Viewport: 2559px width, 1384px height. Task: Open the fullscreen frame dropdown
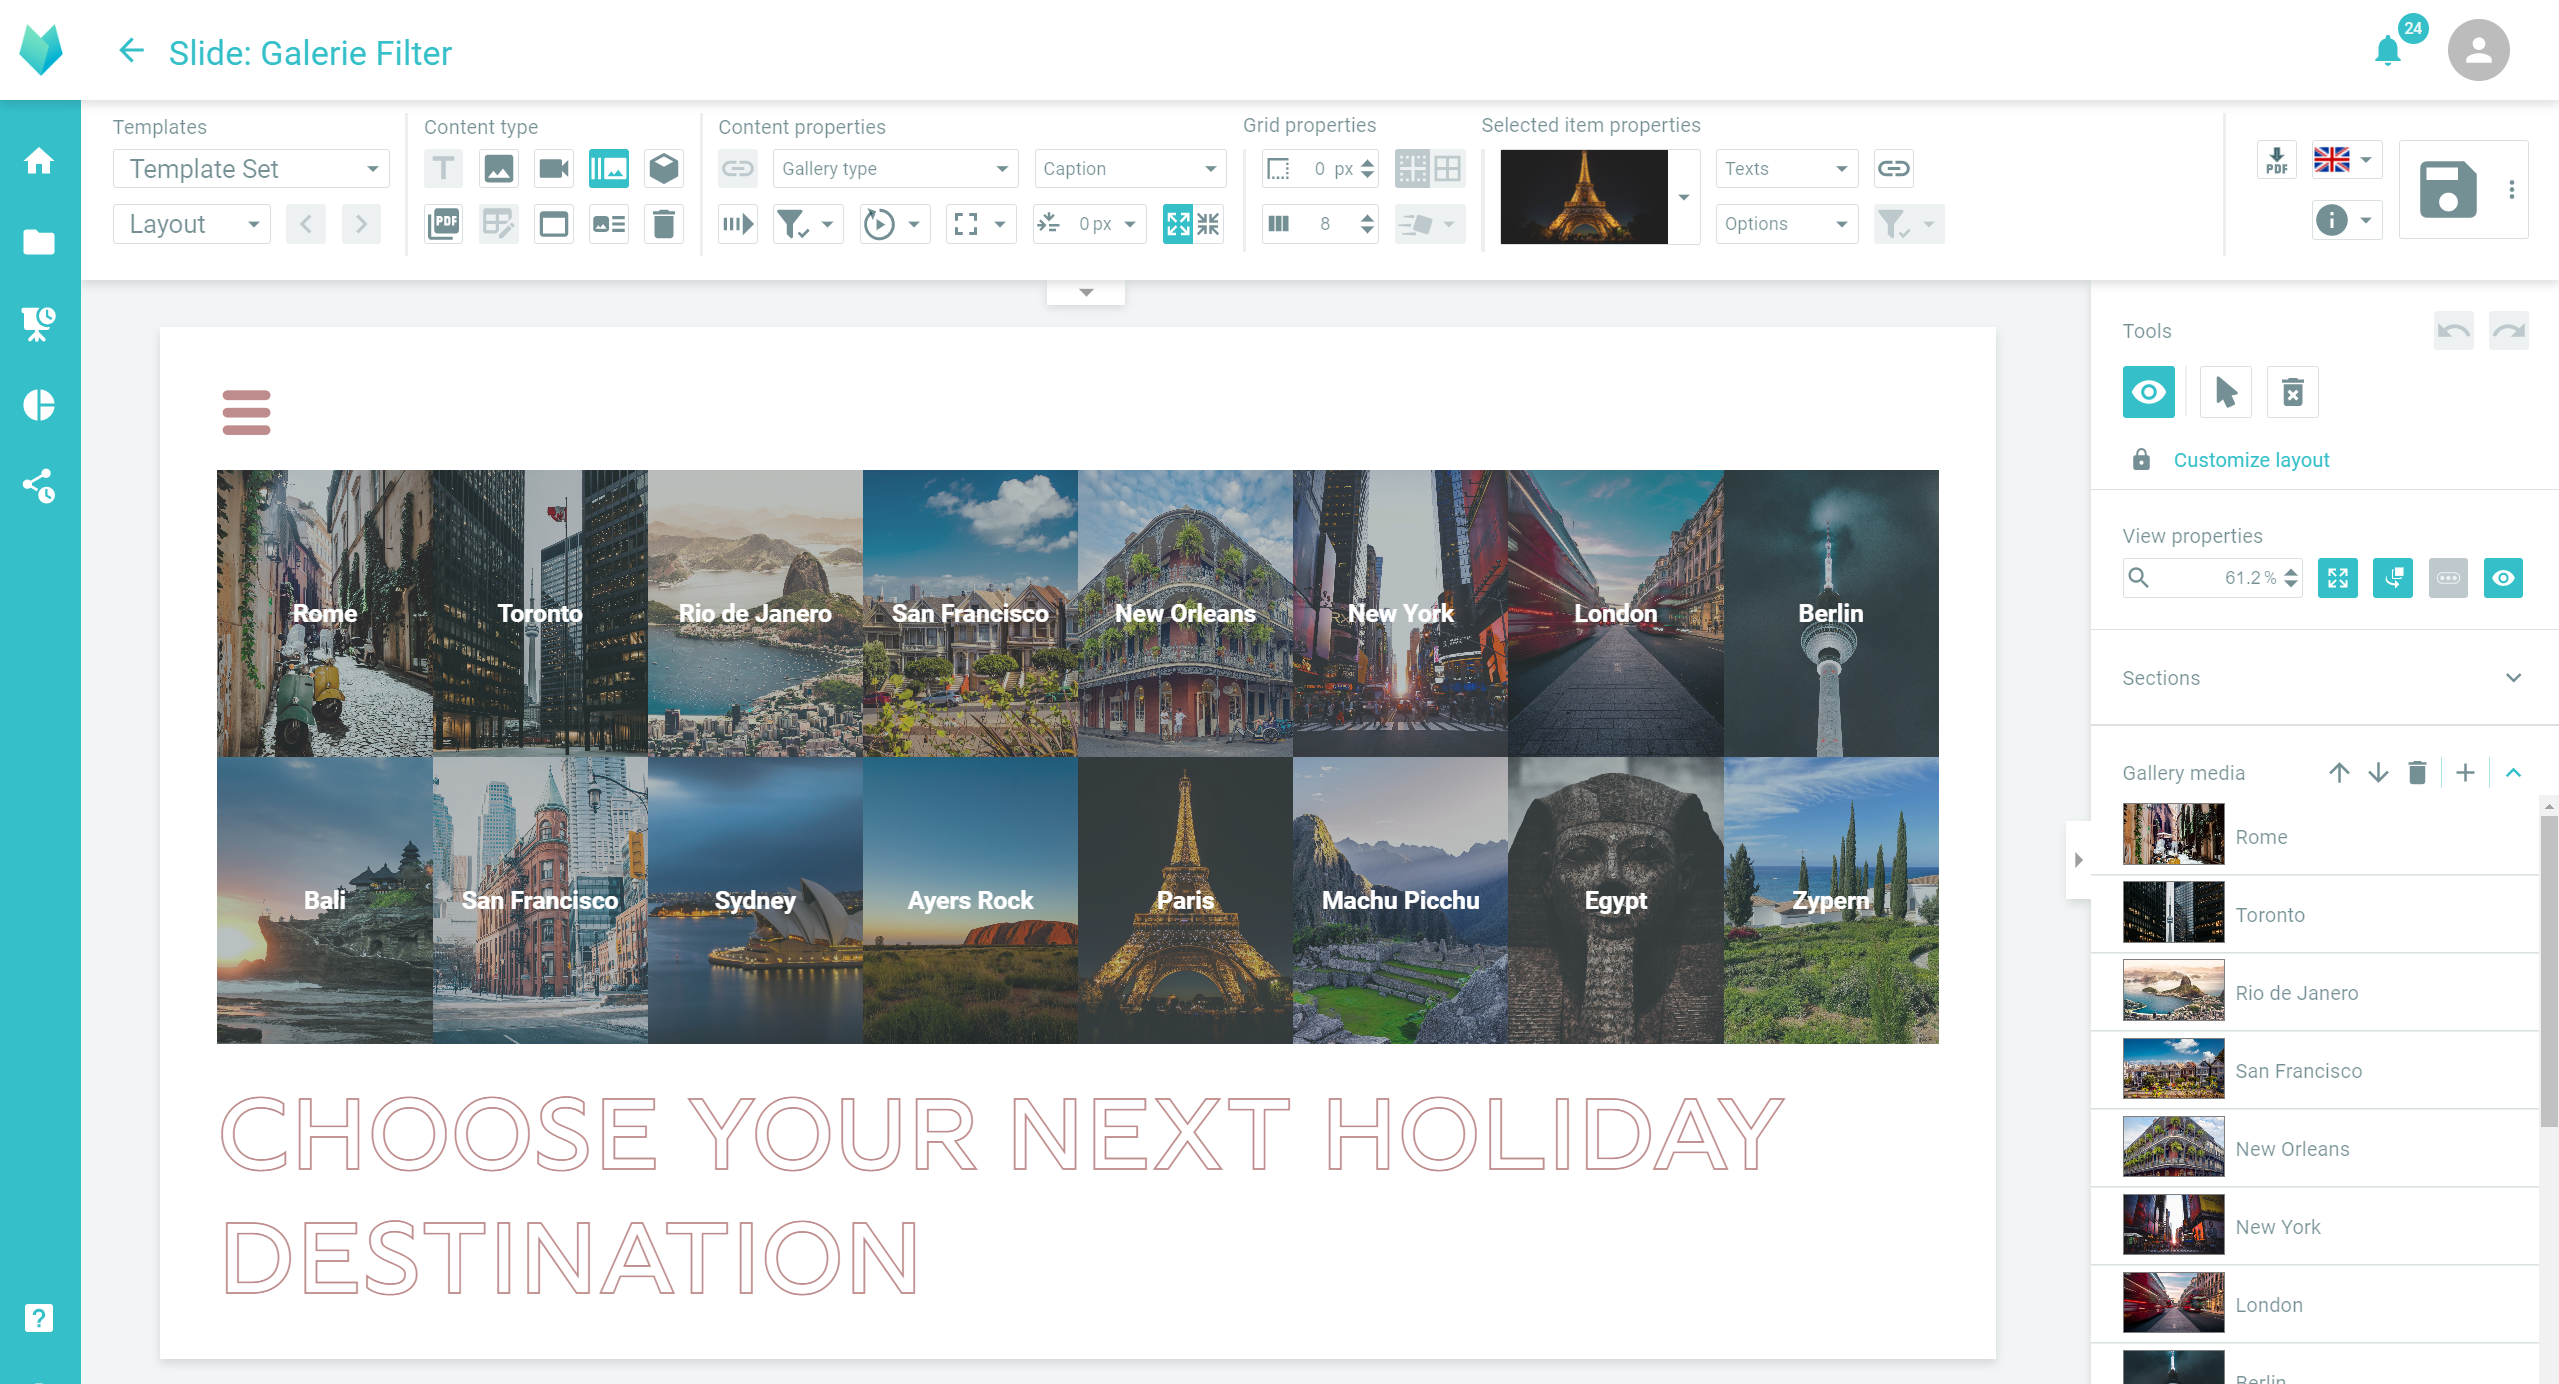pyautogui.click(x=981, y=224)
